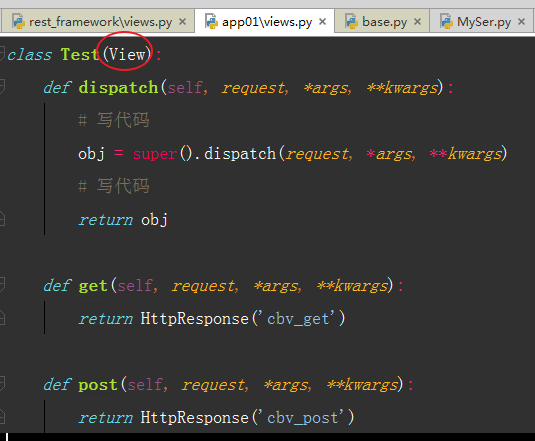Click the 'cbv_get' string literal
Image resolution: width=535 pixels, height=441 pixels.
(298, 319)
